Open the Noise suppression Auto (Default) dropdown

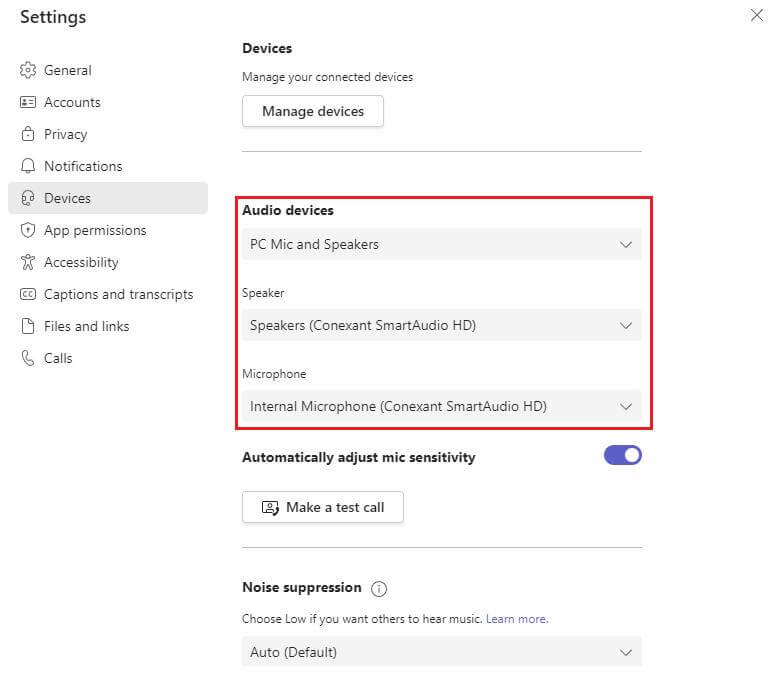(x=442, y=652)
